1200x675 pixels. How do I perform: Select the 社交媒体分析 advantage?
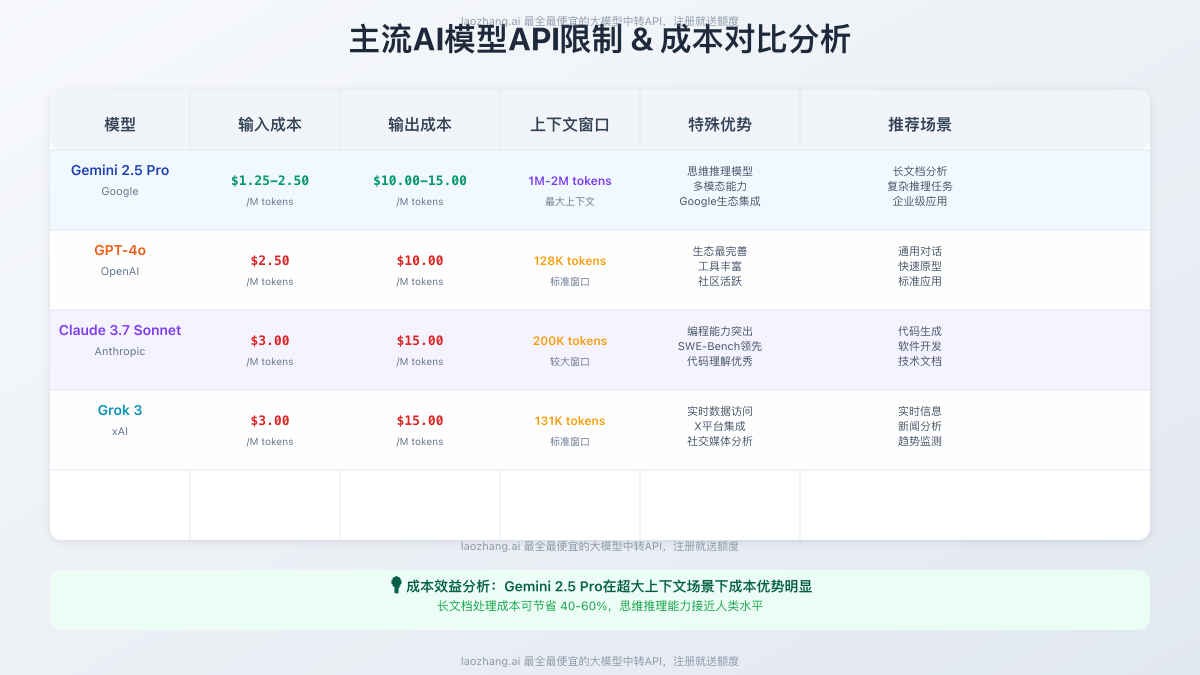point(720,441)
